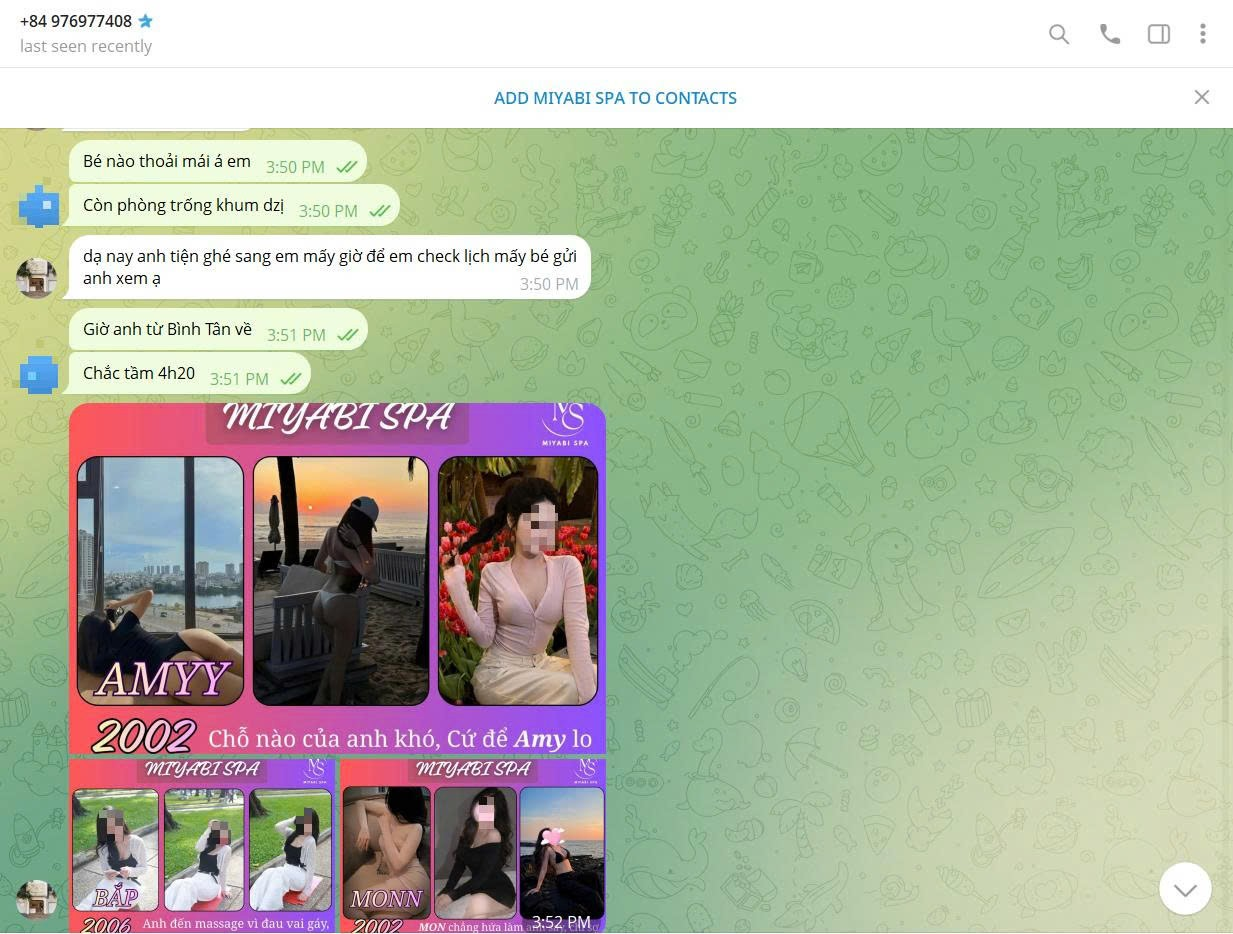Select the 'dạ nay anh tiện ghé sang' message

[x=330, y=268]
